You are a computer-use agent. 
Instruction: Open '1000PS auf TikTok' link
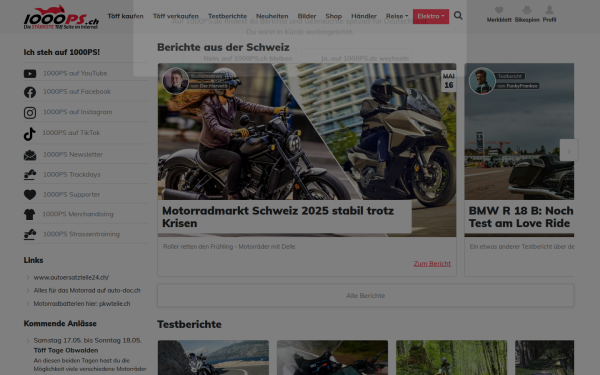pos(71,132)
